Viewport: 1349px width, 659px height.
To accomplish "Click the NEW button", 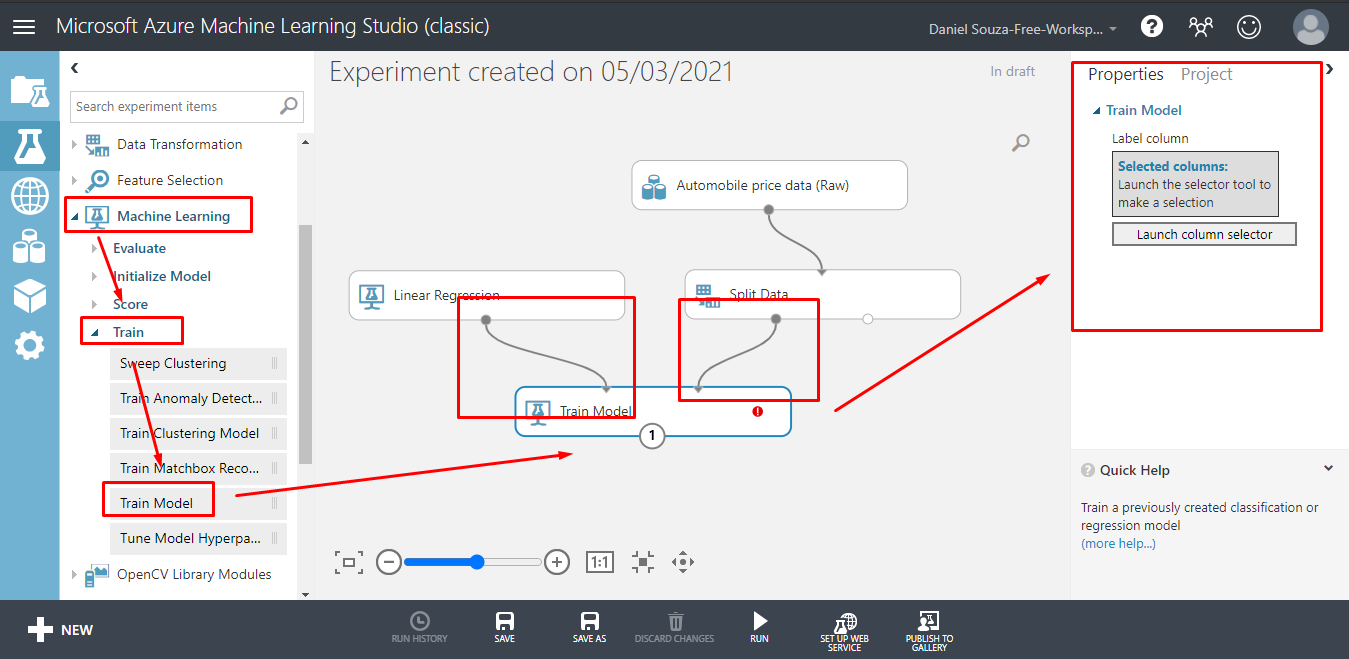I will 60,629.
